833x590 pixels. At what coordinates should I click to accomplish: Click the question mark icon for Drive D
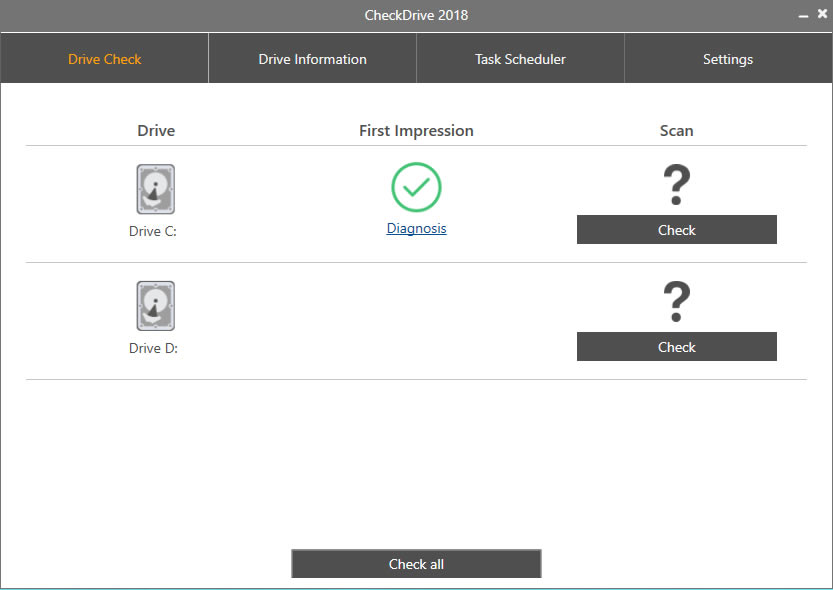(x=677, y=302)
